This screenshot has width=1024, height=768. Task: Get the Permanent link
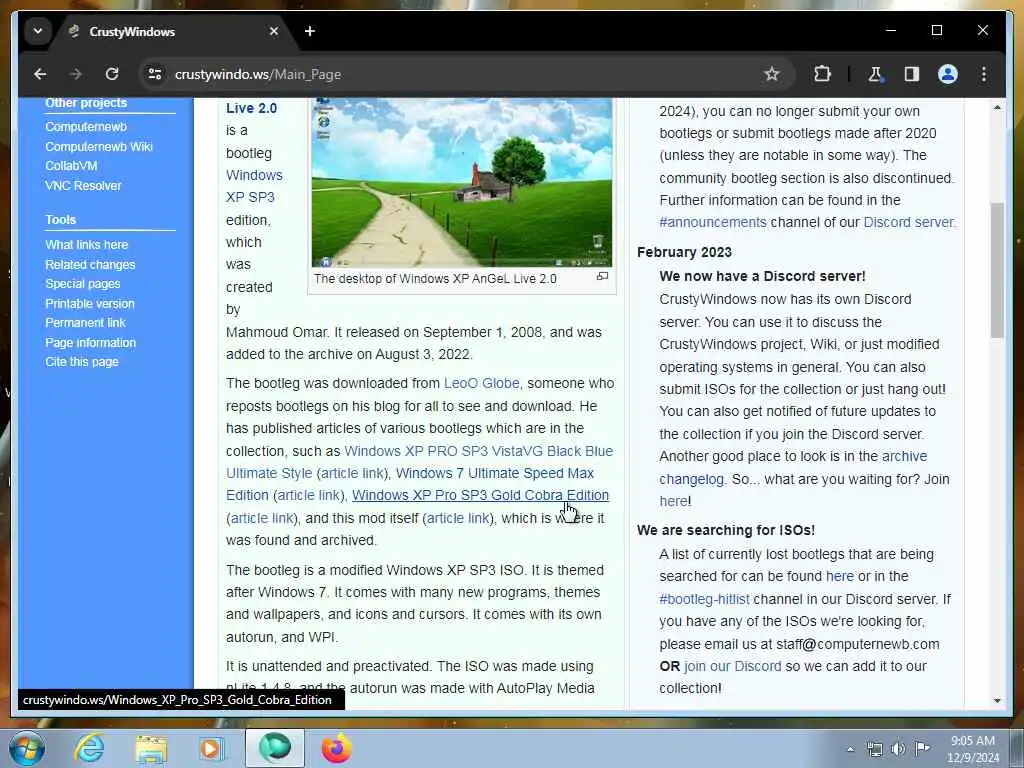[x=85, y=323]
